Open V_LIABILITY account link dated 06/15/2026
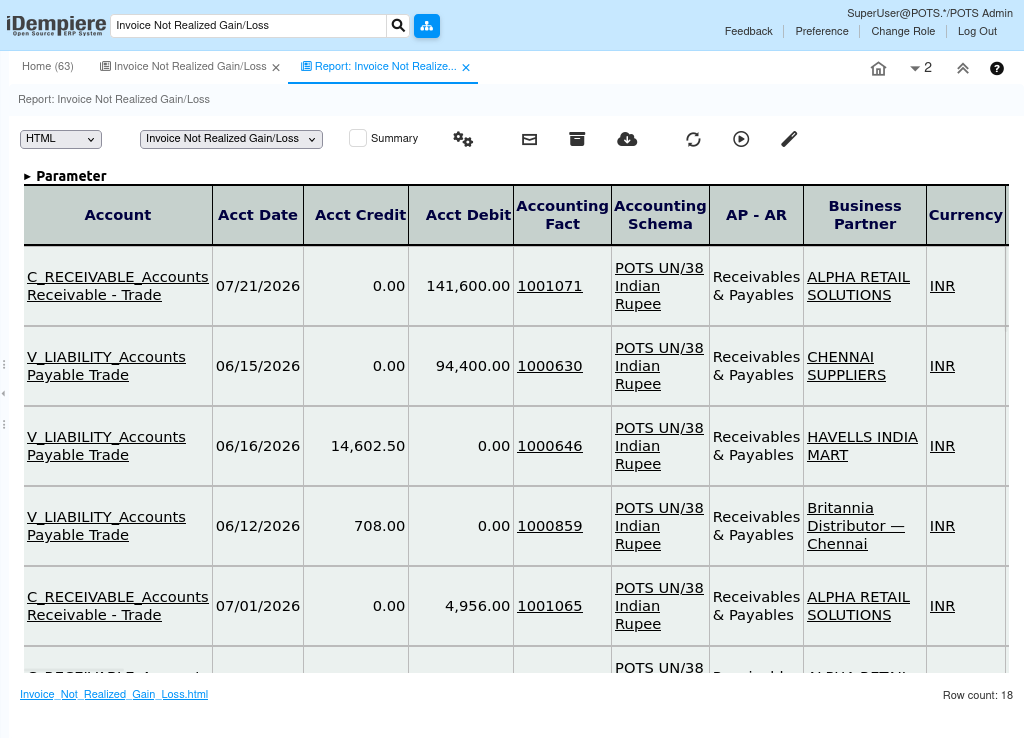This screenshot has height=738, width=1024. coord(106,366)
